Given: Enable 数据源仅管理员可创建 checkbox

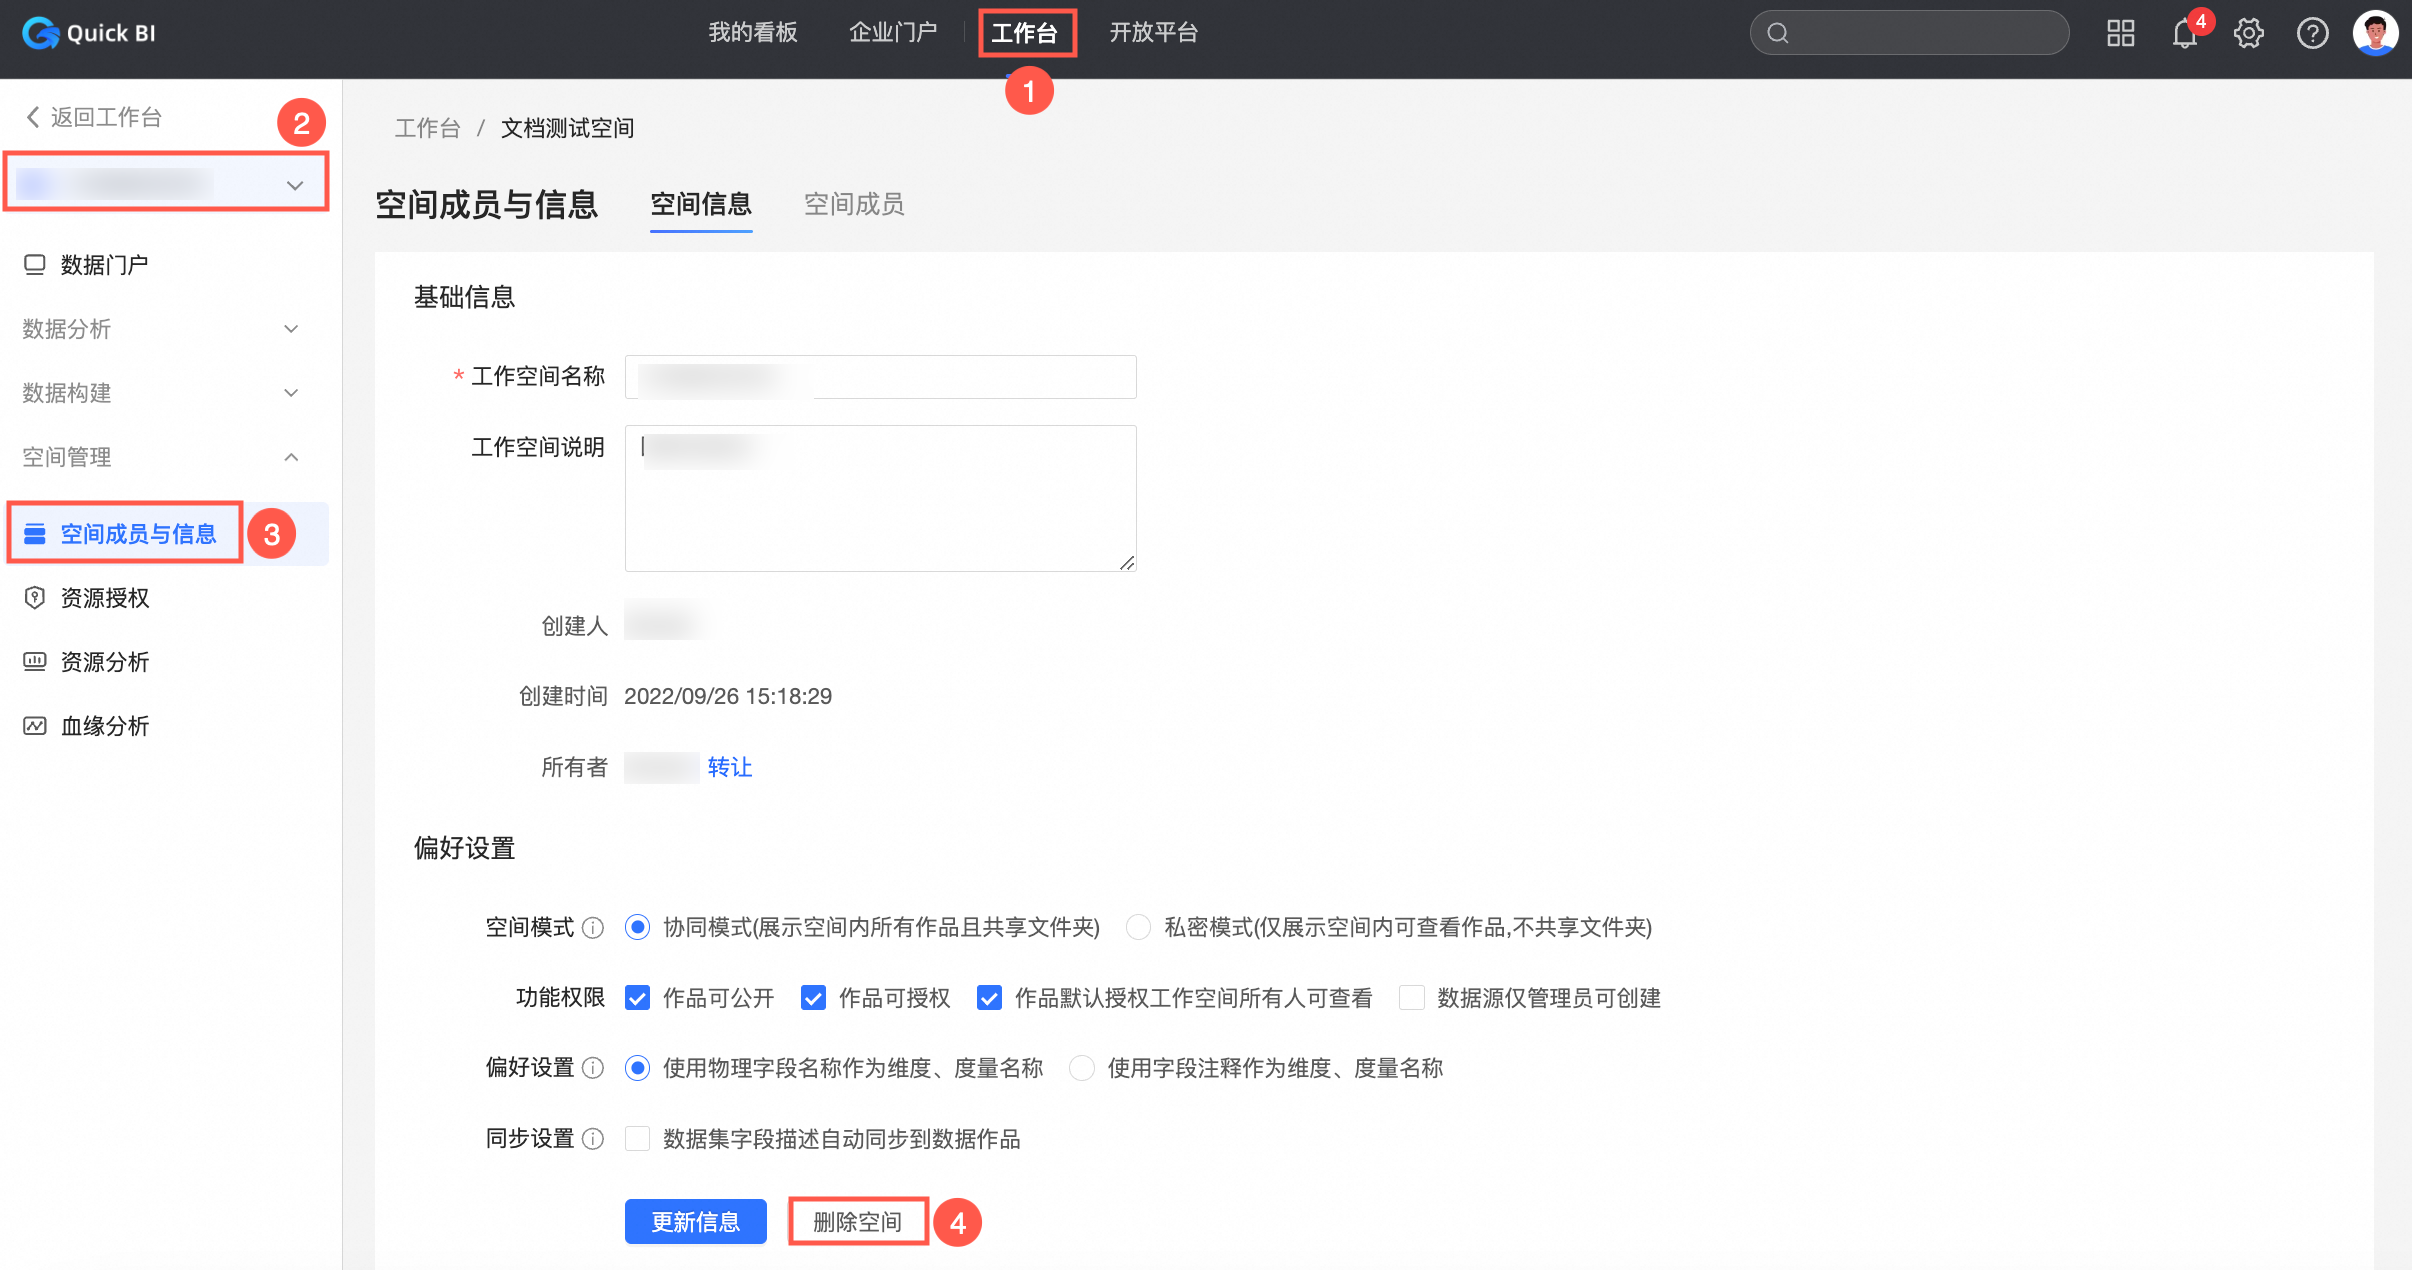Looking at the screenshot, I should point(1412,998).
